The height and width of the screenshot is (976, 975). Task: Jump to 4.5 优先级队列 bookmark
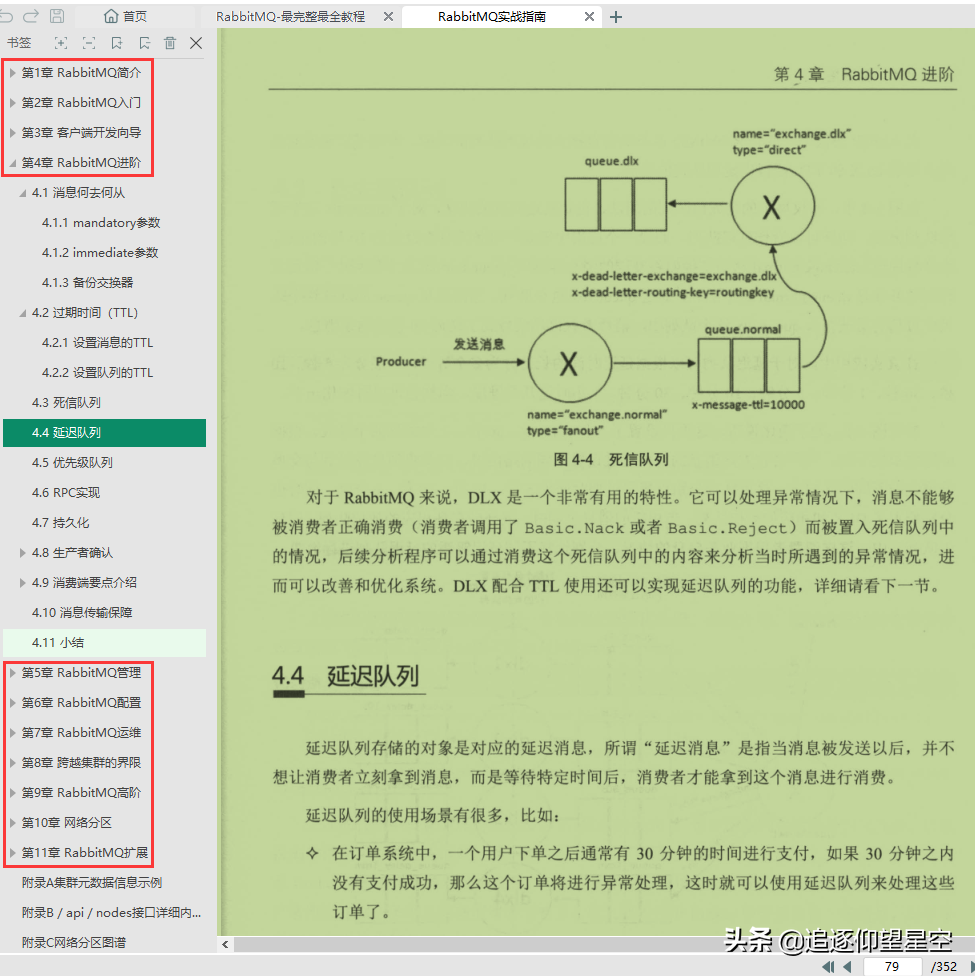pos(72,462)
